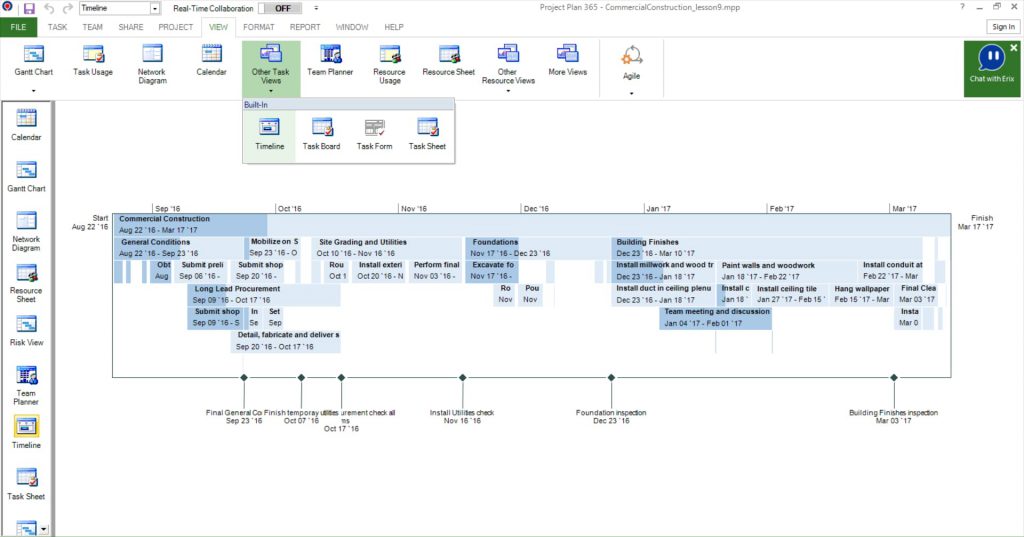
Task: Open Risk View in left sidebar
Action: tap(26, 330)
